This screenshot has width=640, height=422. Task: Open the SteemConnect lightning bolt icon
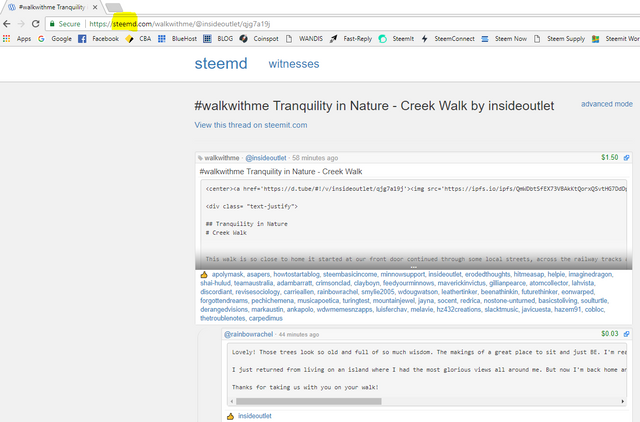[x=424, y=39]
